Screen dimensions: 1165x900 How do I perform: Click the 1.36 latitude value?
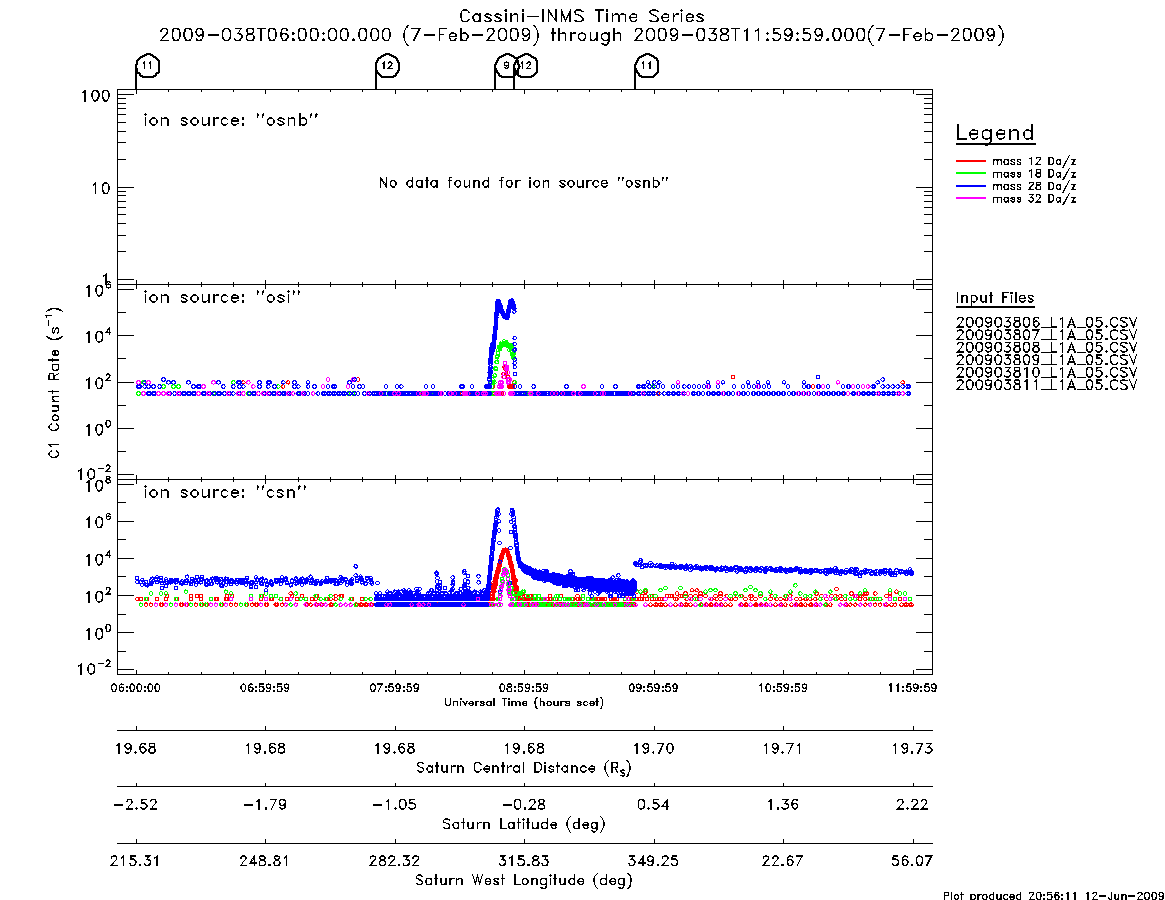[x=782, y=805]
